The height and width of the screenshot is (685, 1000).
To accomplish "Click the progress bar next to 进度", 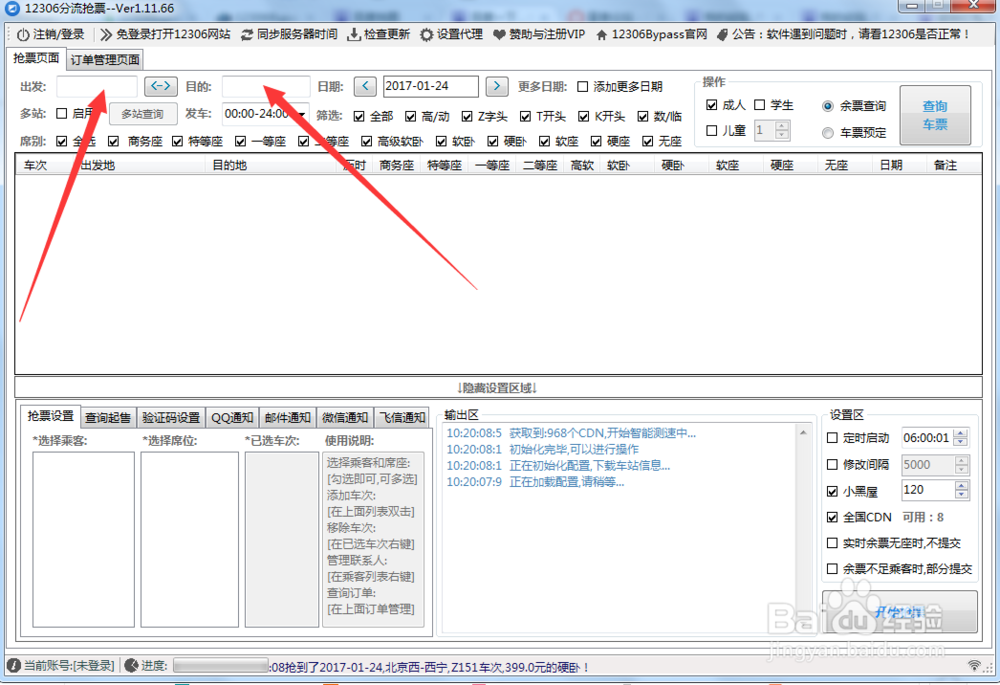I will tap(221, 665).
